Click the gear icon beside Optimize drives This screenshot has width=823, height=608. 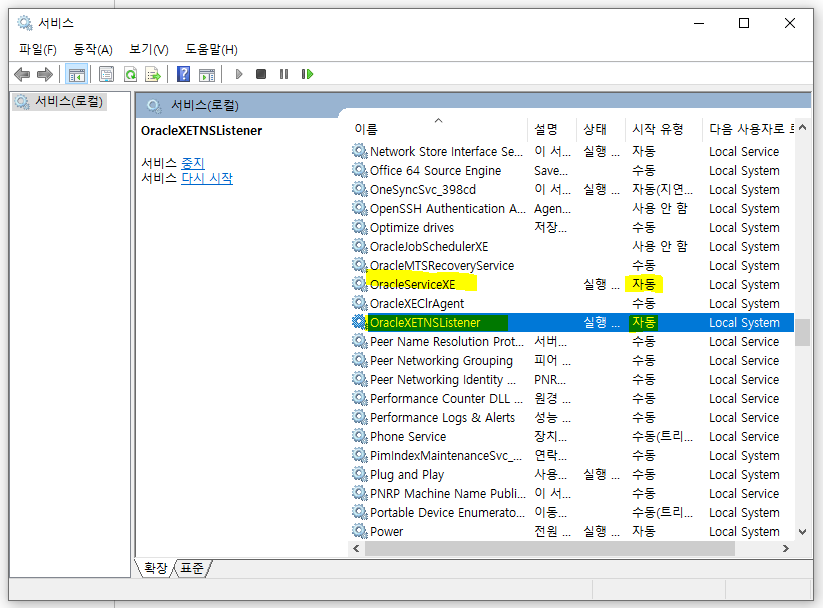click(359, 227)
